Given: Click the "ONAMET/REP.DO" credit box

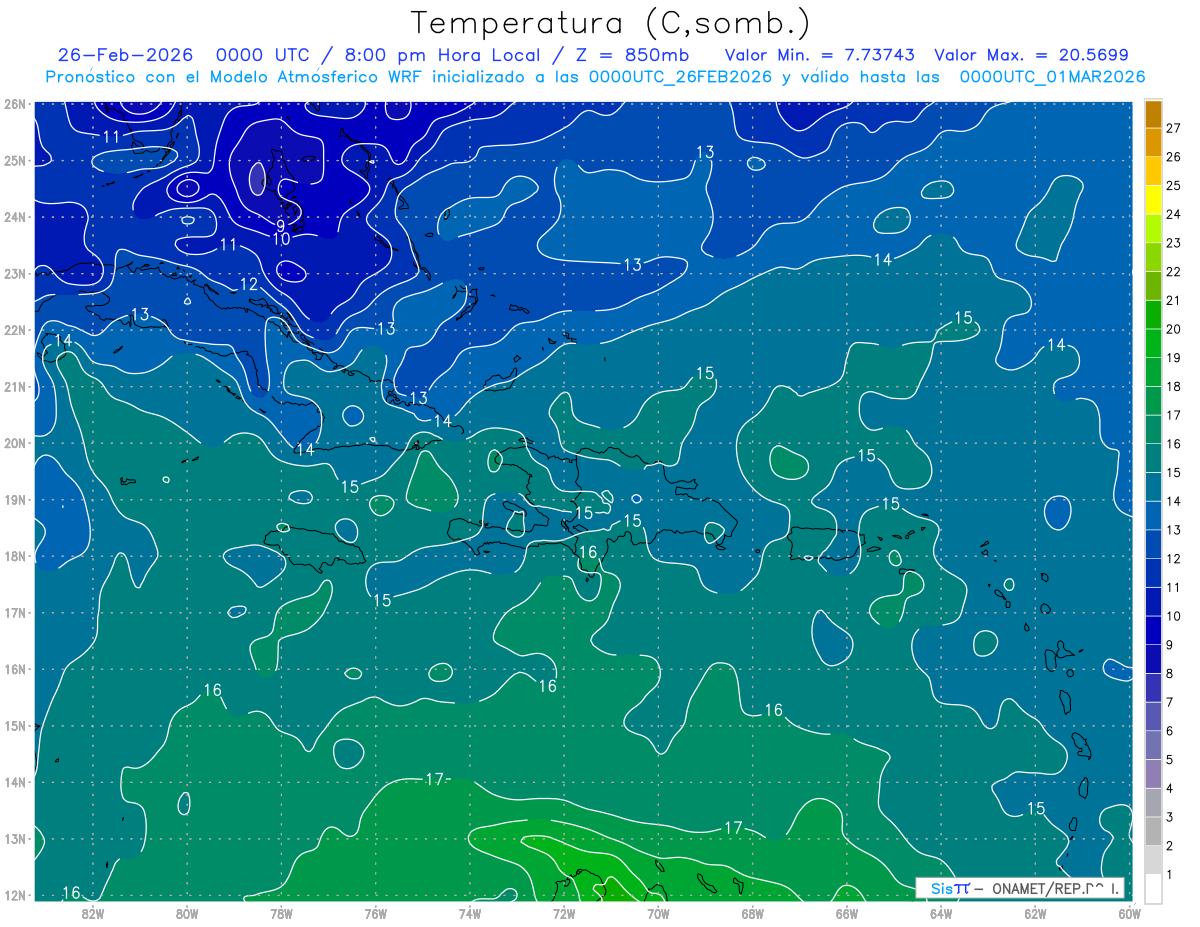Looking at the screenshot, I should 1019,887.
